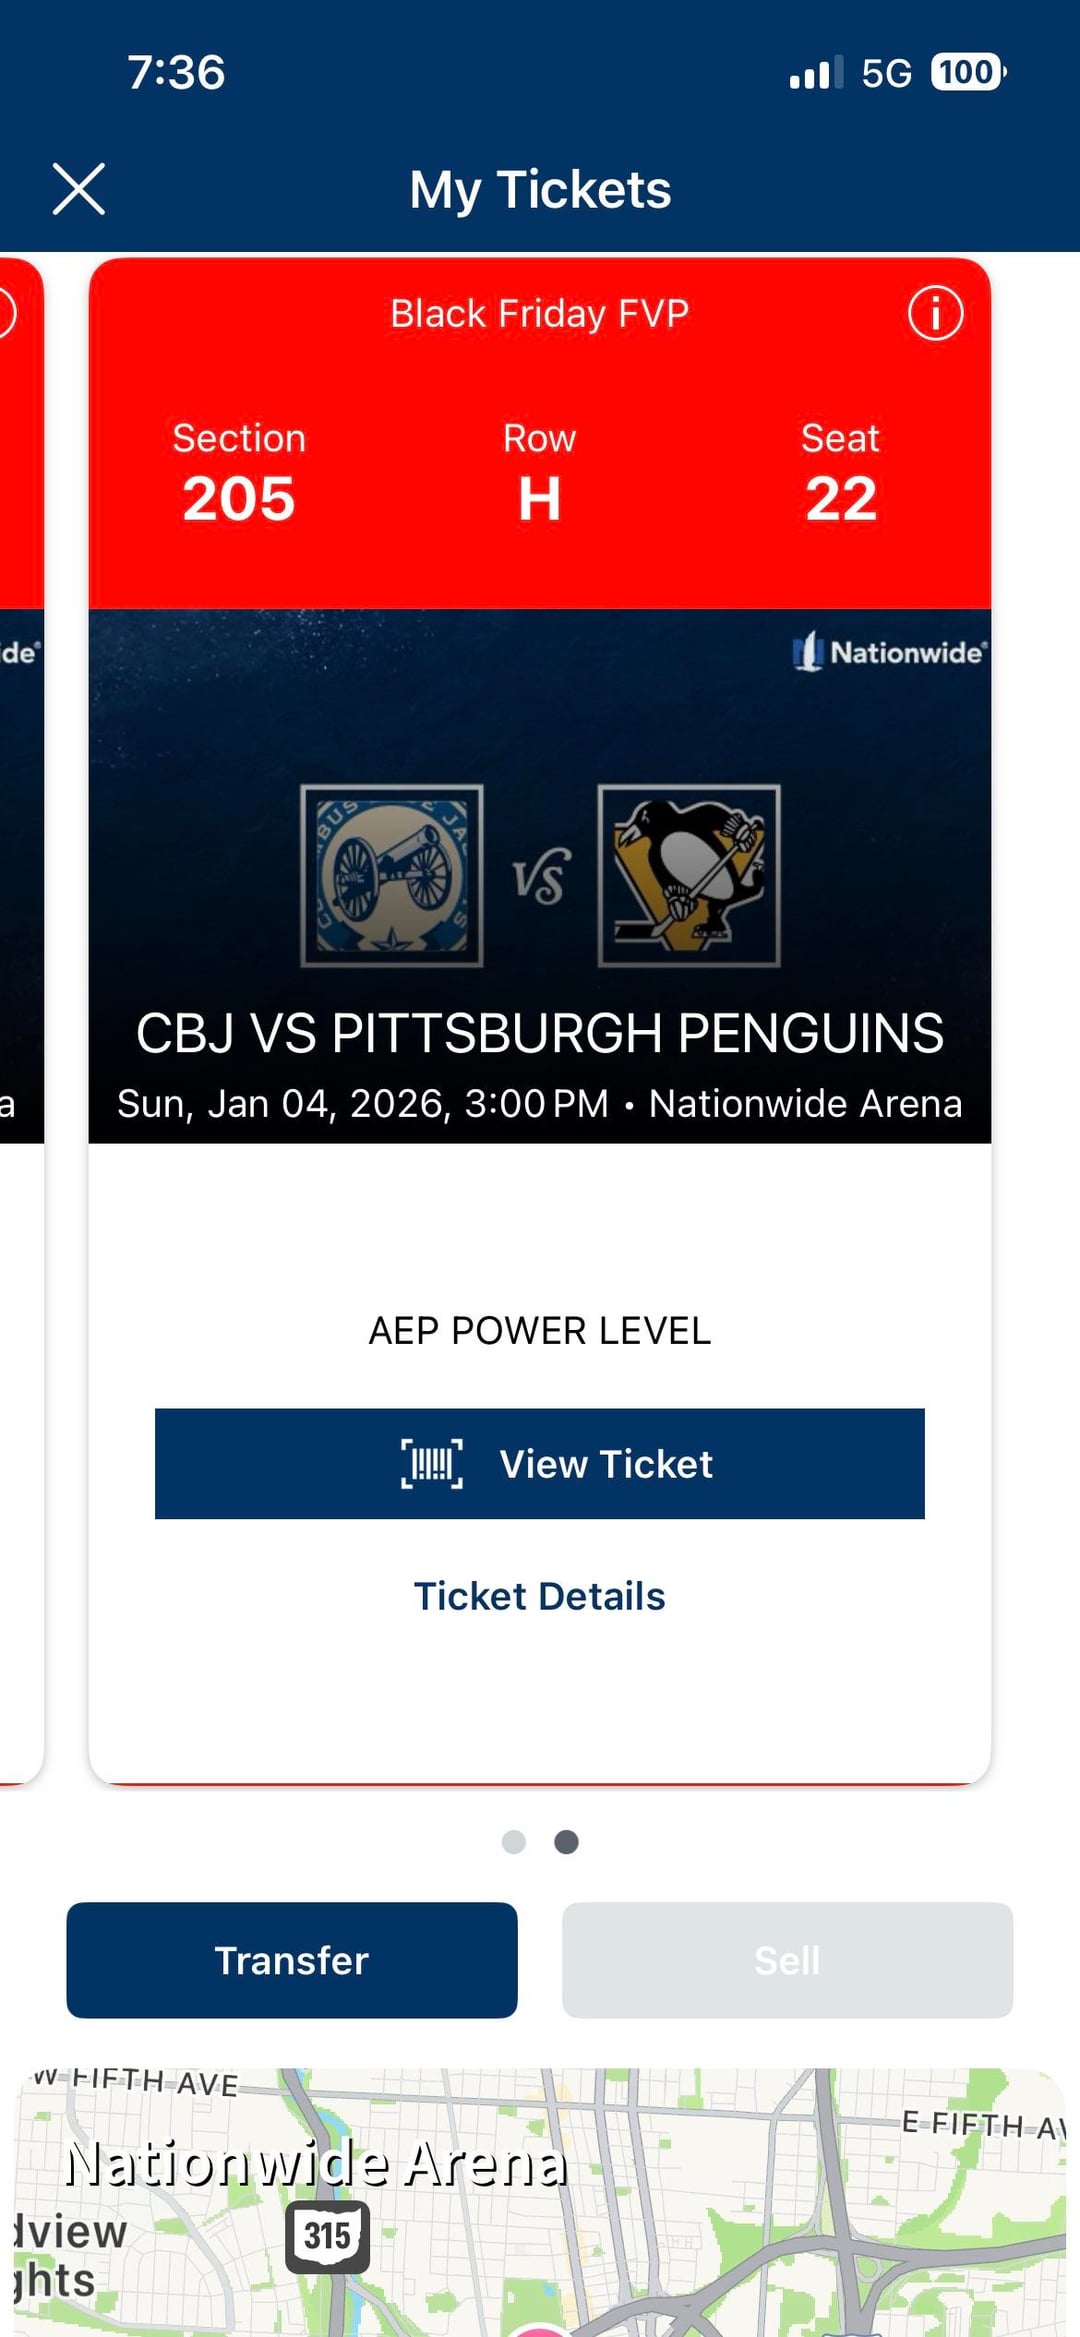Tap the cellular signal bars icon
Image resolution: width=1080 pixels, height=2337 pixels.
click(x=815, y=73)
